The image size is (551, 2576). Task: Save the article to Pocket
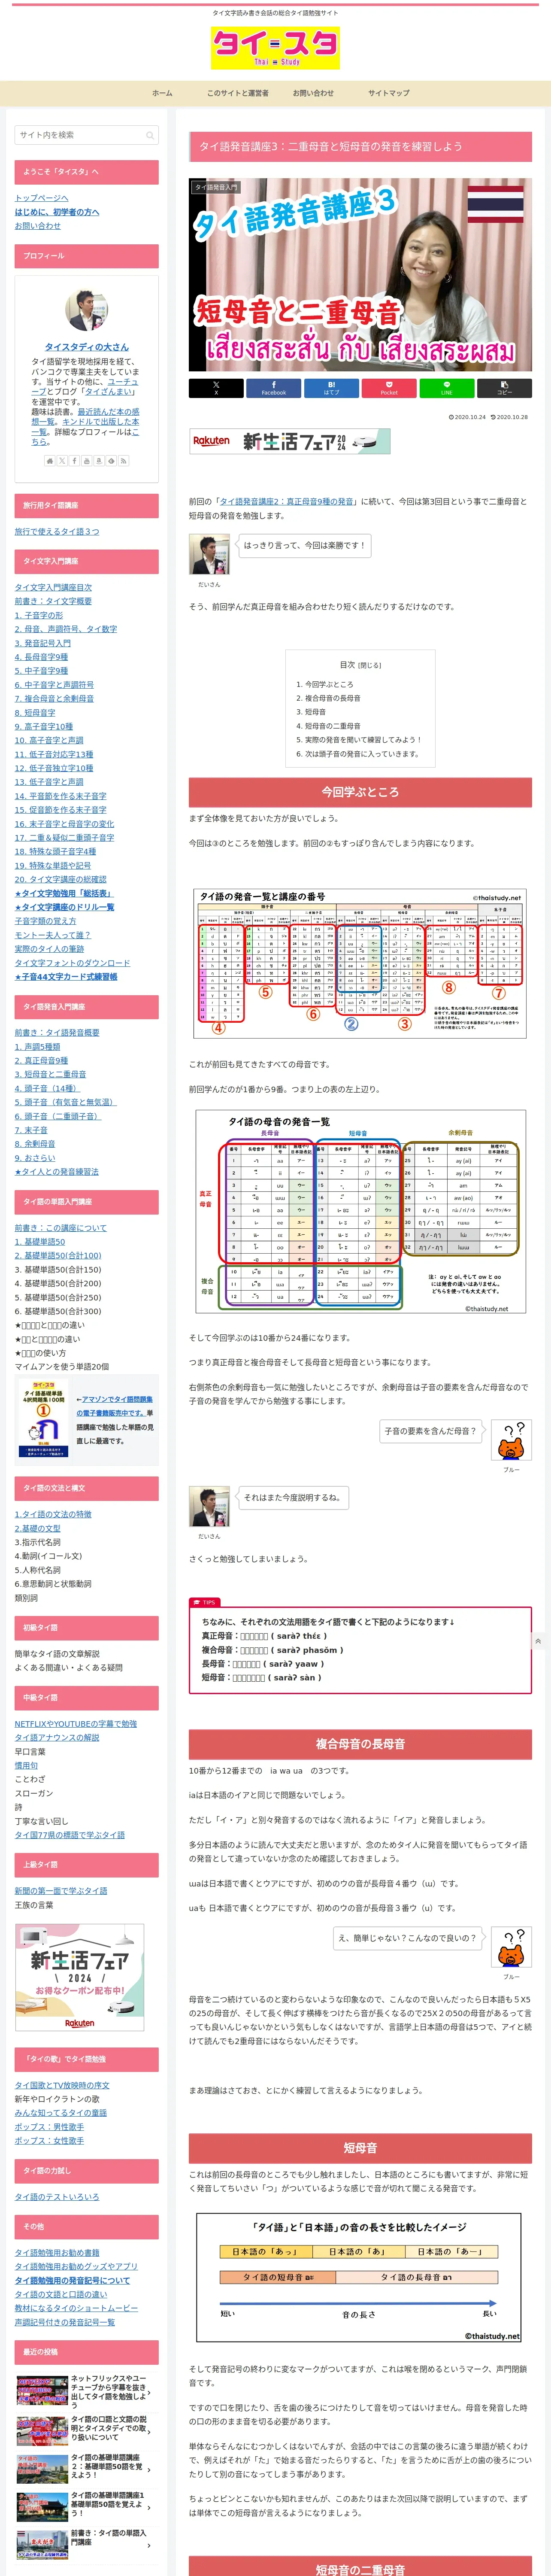click(389, 388)
